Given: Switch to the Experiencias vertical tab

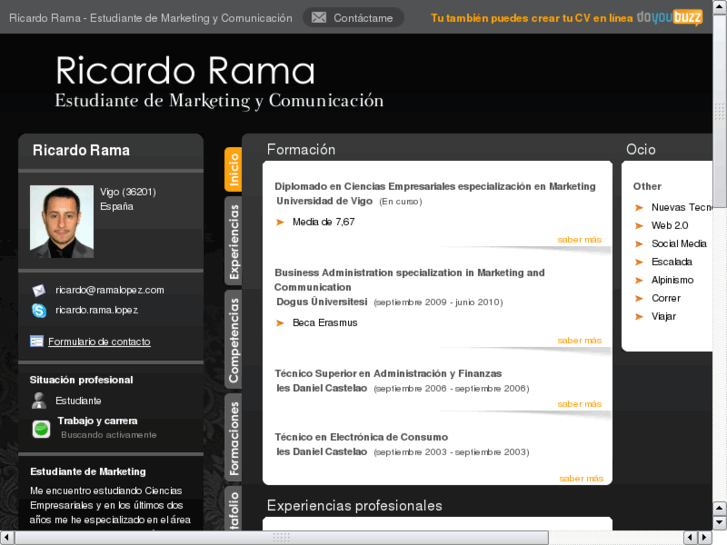Looking at the screenshot, I should click(233, 241).
